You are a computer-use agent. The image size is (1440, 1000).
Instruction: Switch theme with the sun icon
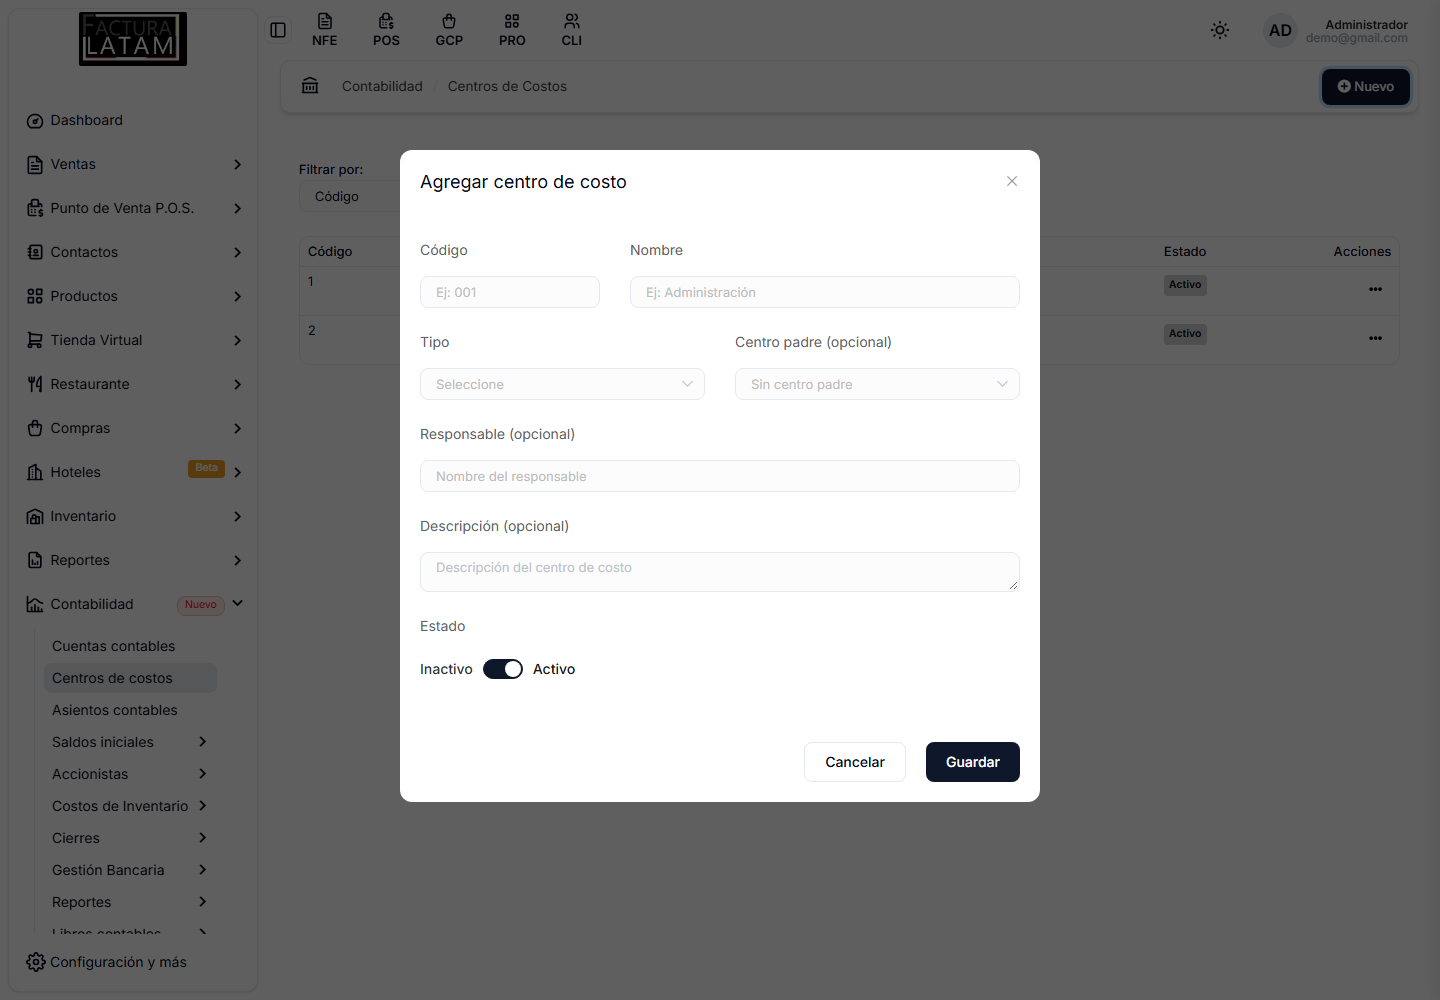click(x=1220, y=30)
